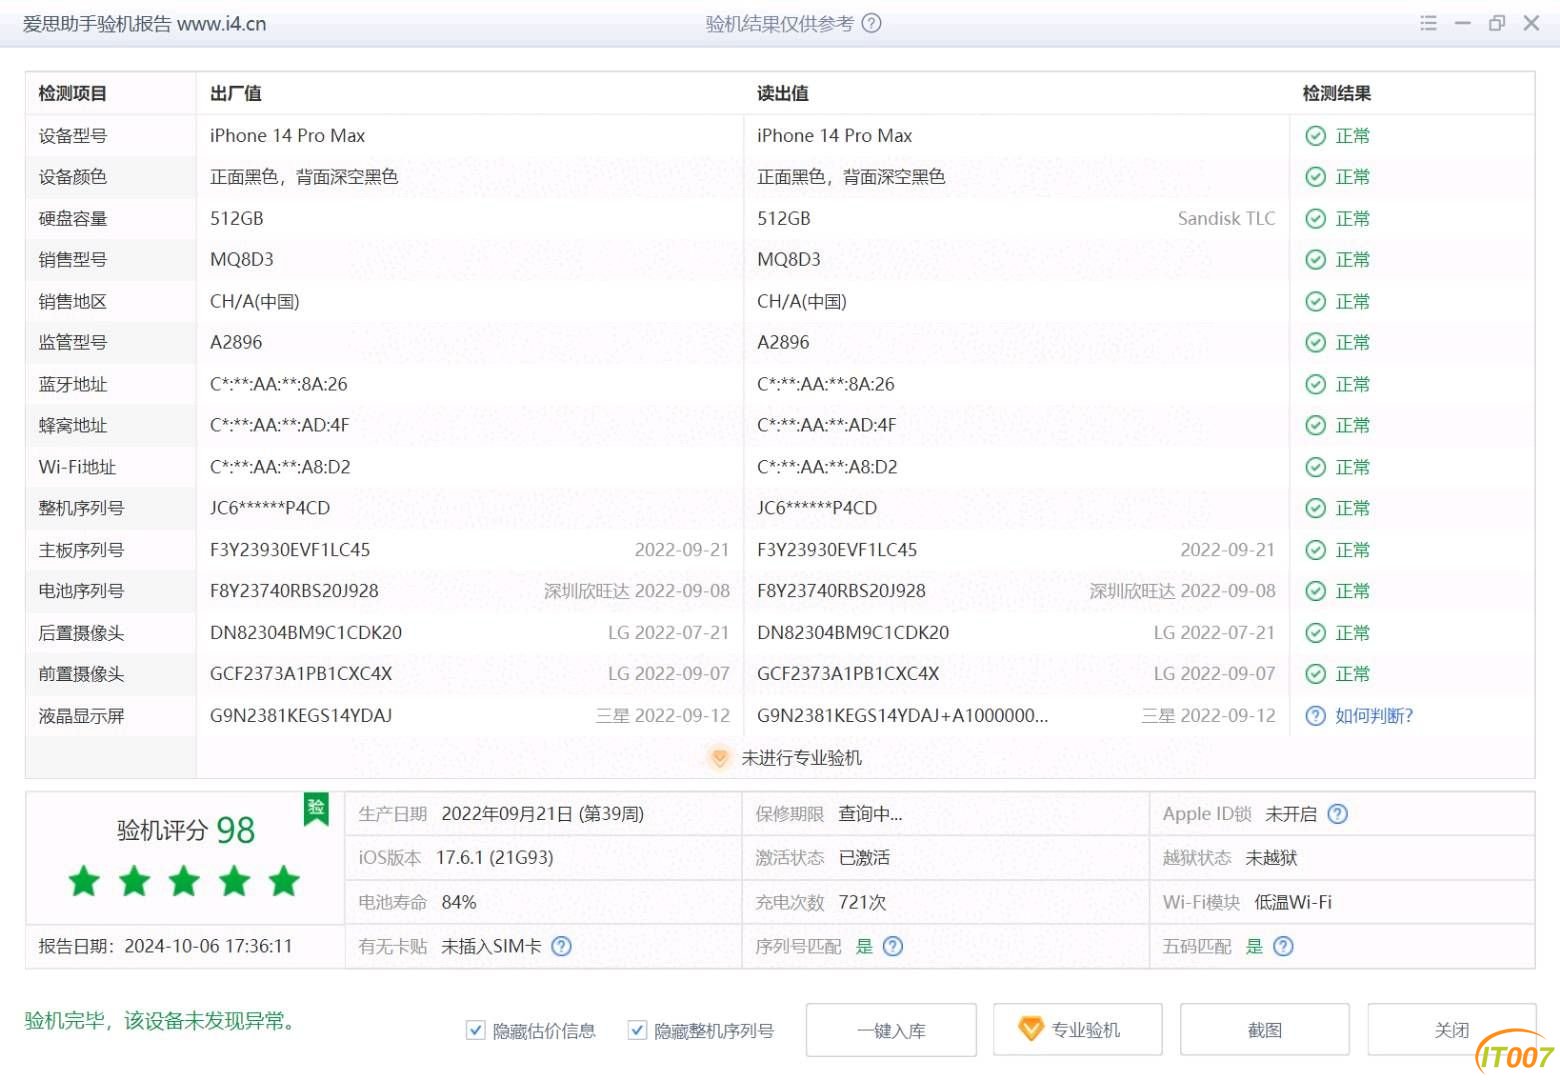Click 充电次数 721次 value
The width and height of the screenshot is (1560, 1080).
pyautogui.click(x=863, y=902)
